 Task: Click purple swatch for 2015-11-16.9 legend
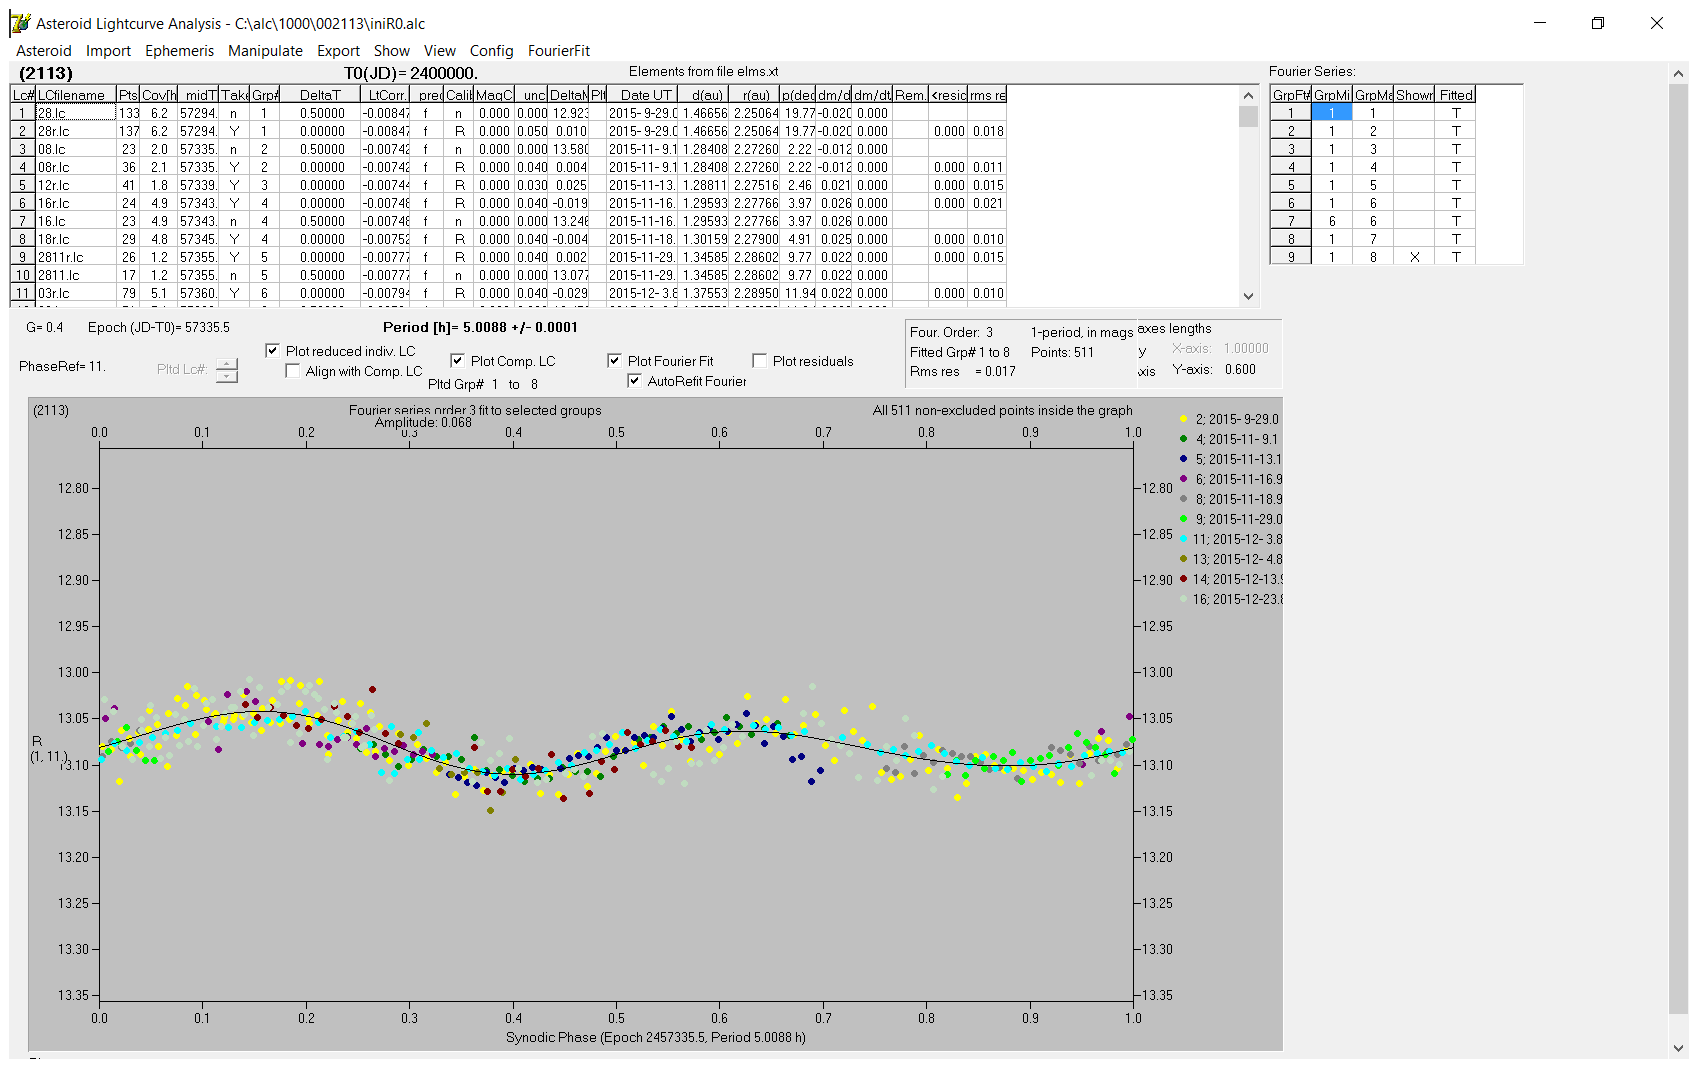point(1183,479)
